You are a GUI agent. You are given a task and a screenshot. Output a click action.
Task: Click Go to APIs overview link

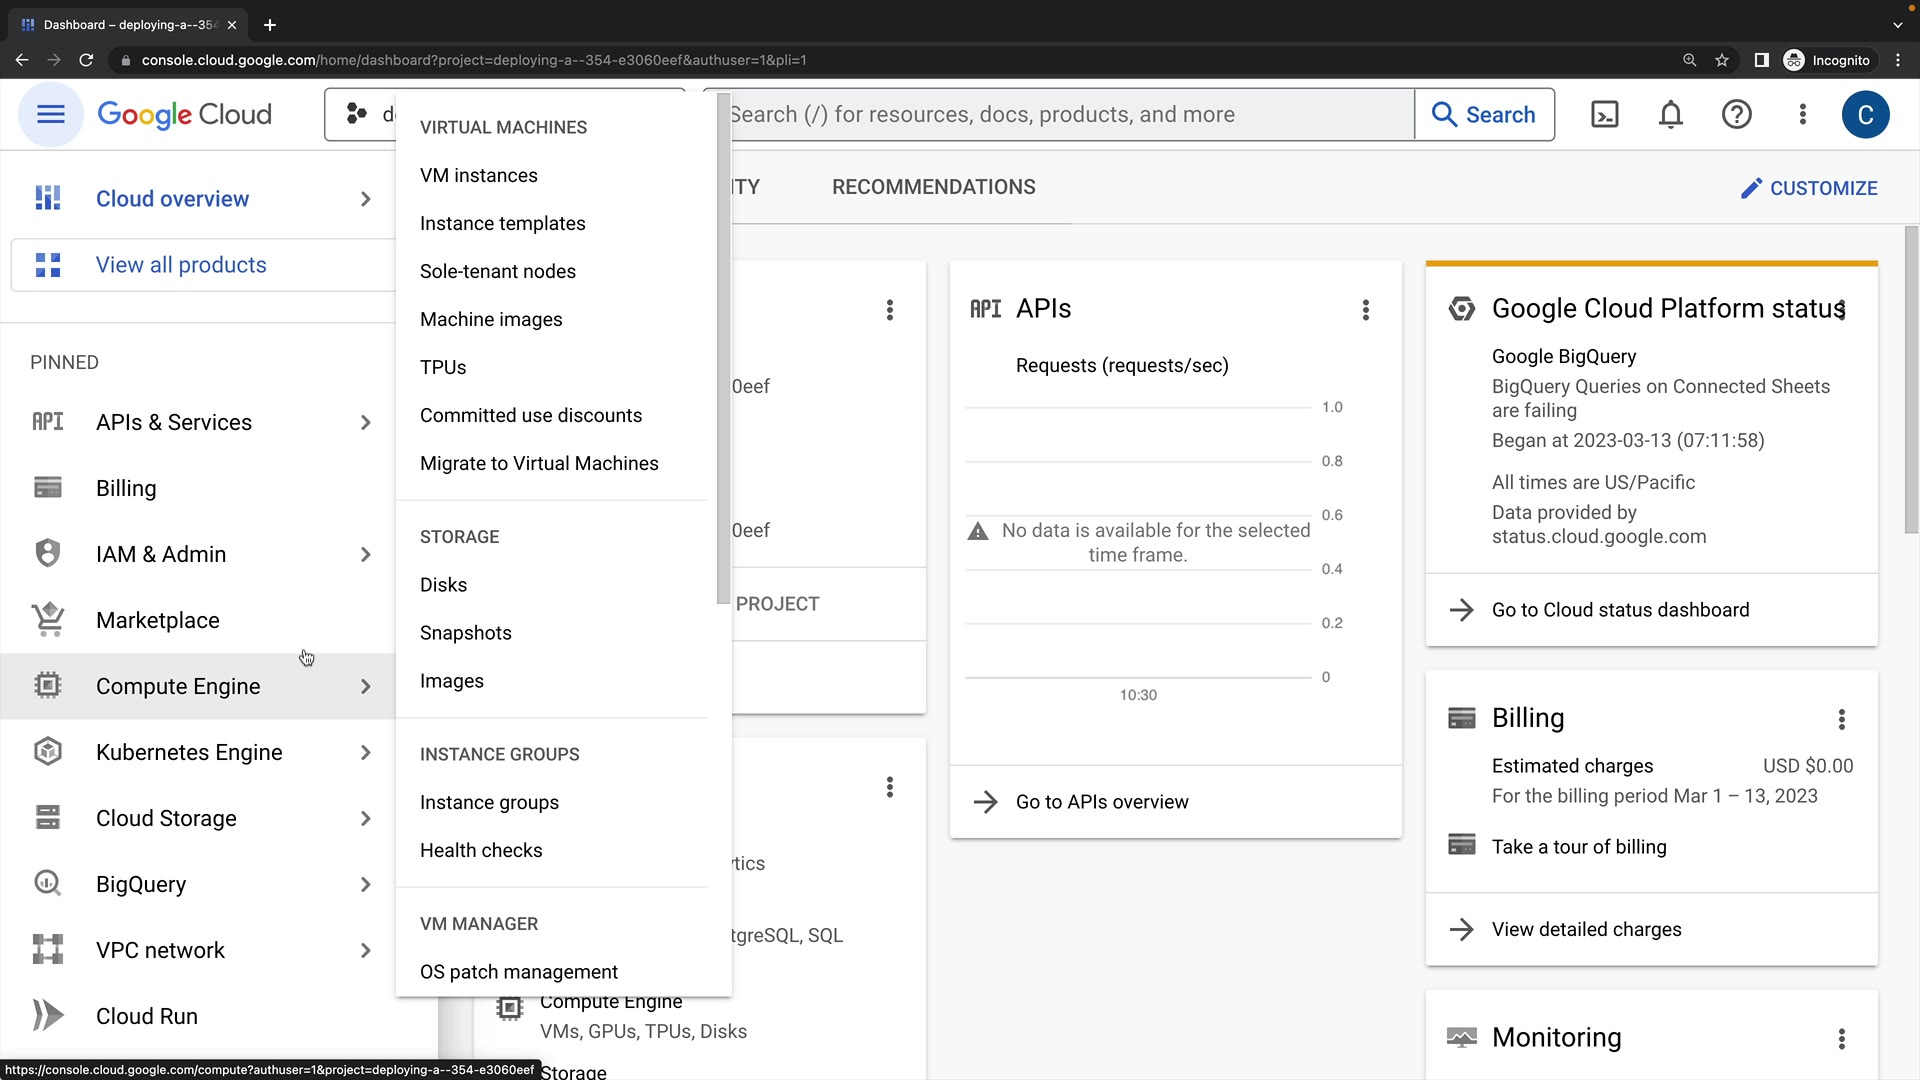coord(1101,802)
